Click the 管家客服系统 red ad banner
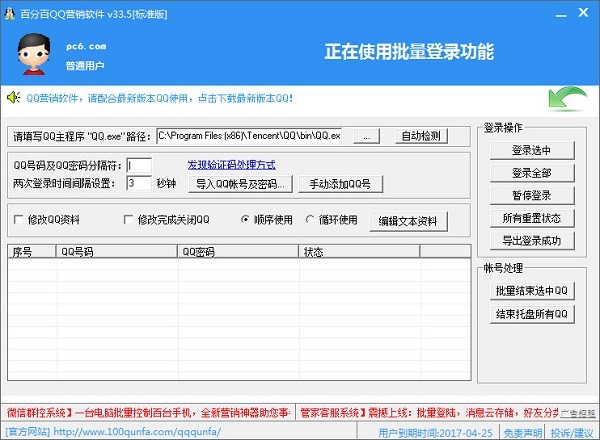This screenshot has height=440, width=600. [x=429, y=412]
